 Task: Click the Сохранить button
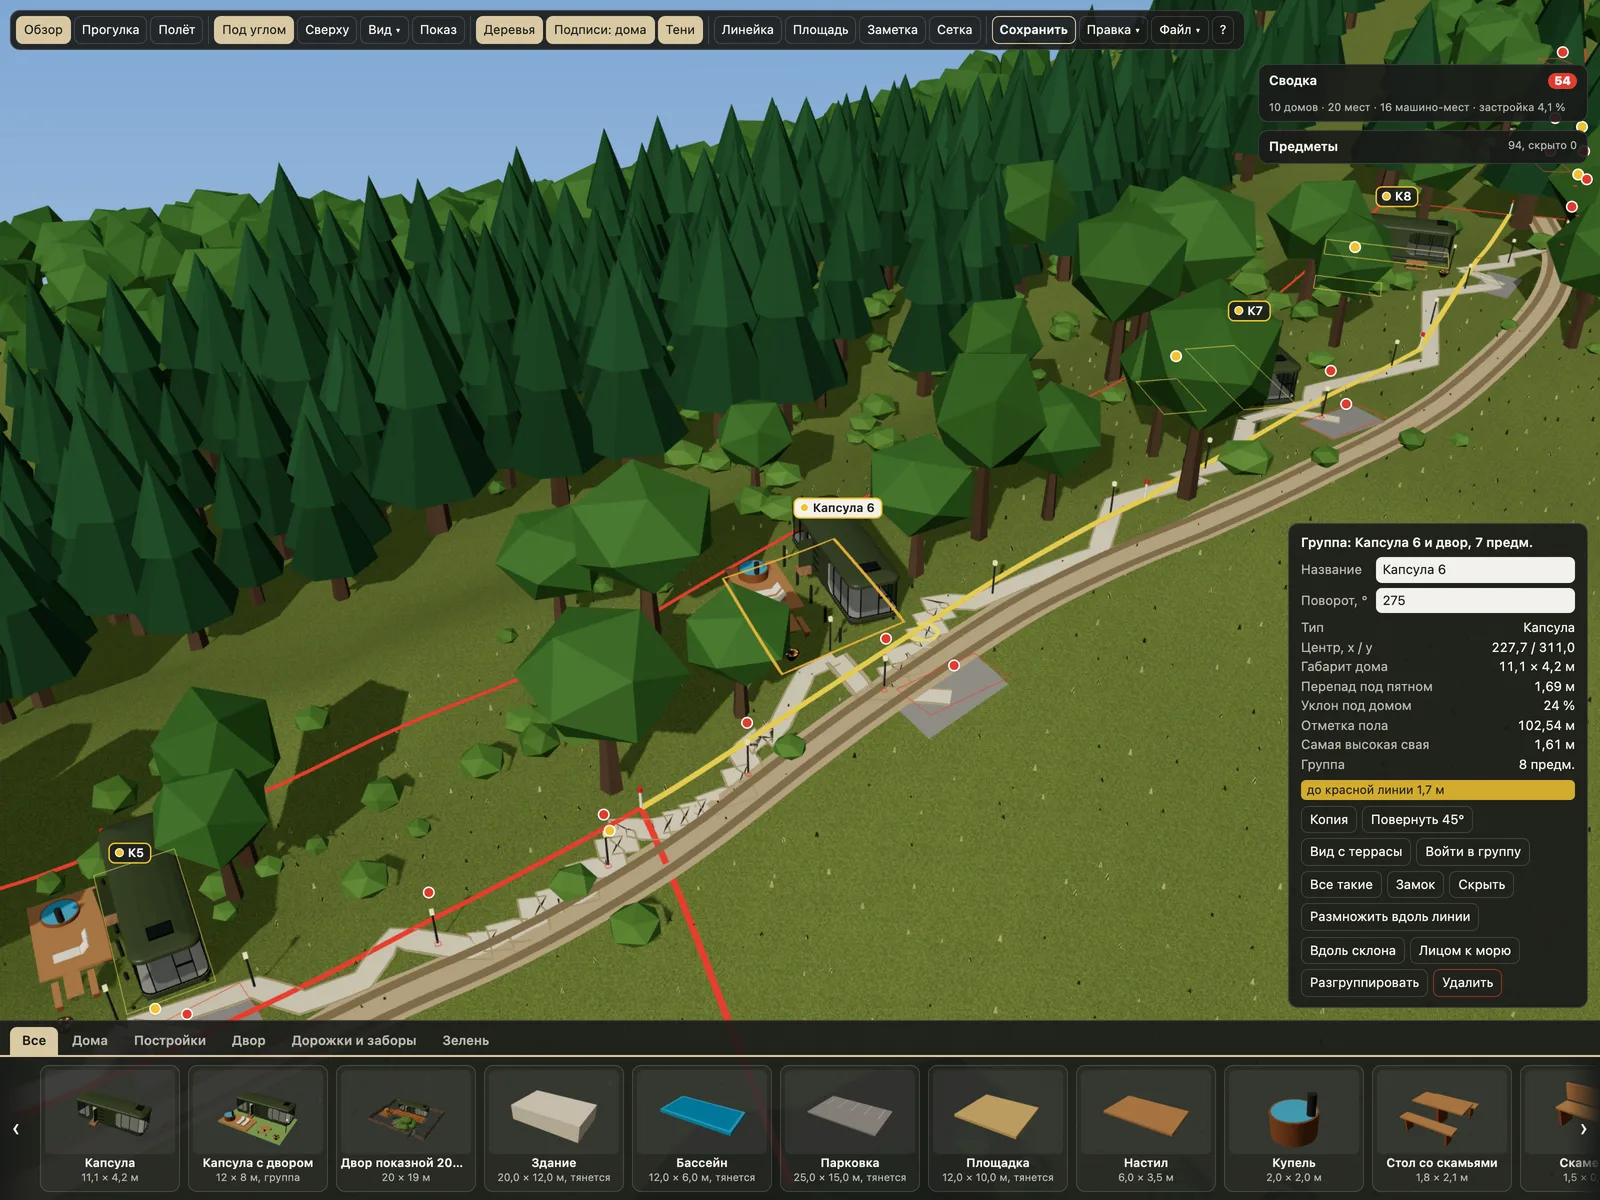tap(1034, 30)
